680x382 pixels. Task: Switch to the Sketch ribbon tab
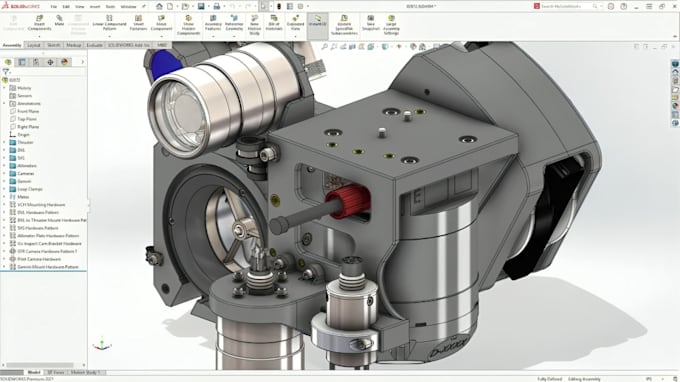tap(54, 45)
